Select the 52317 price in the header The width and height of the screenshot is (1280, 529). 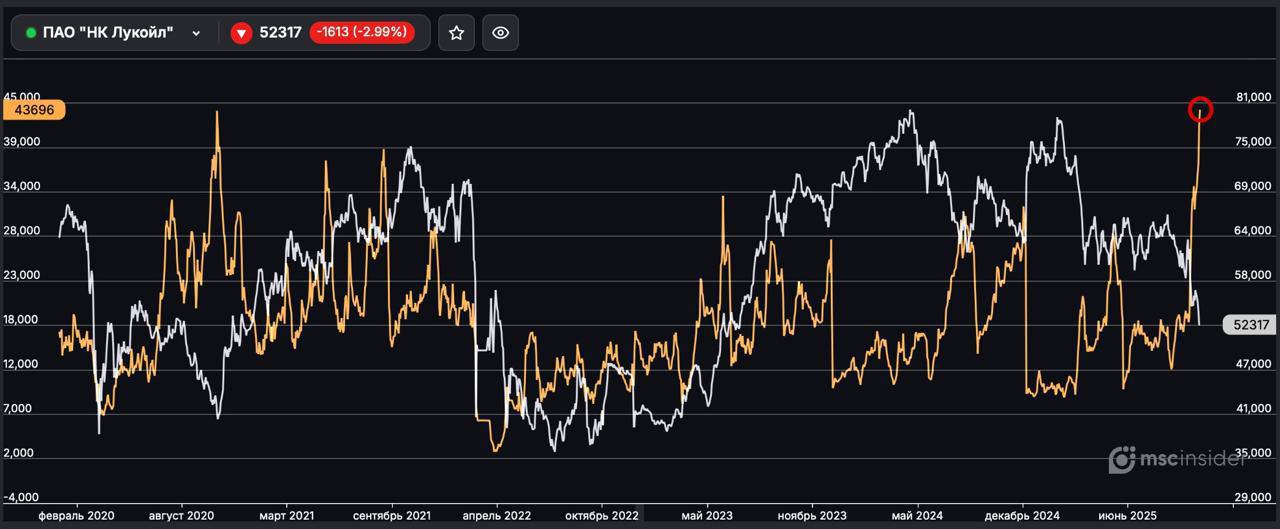tap(280, 33)
